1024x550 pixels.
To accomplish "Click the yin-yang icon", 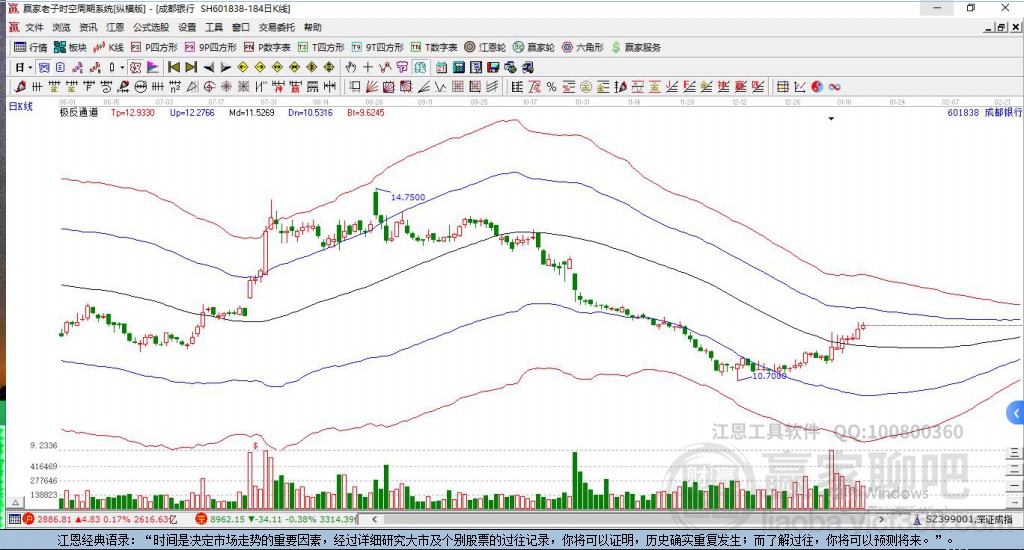I will [817, 86].
